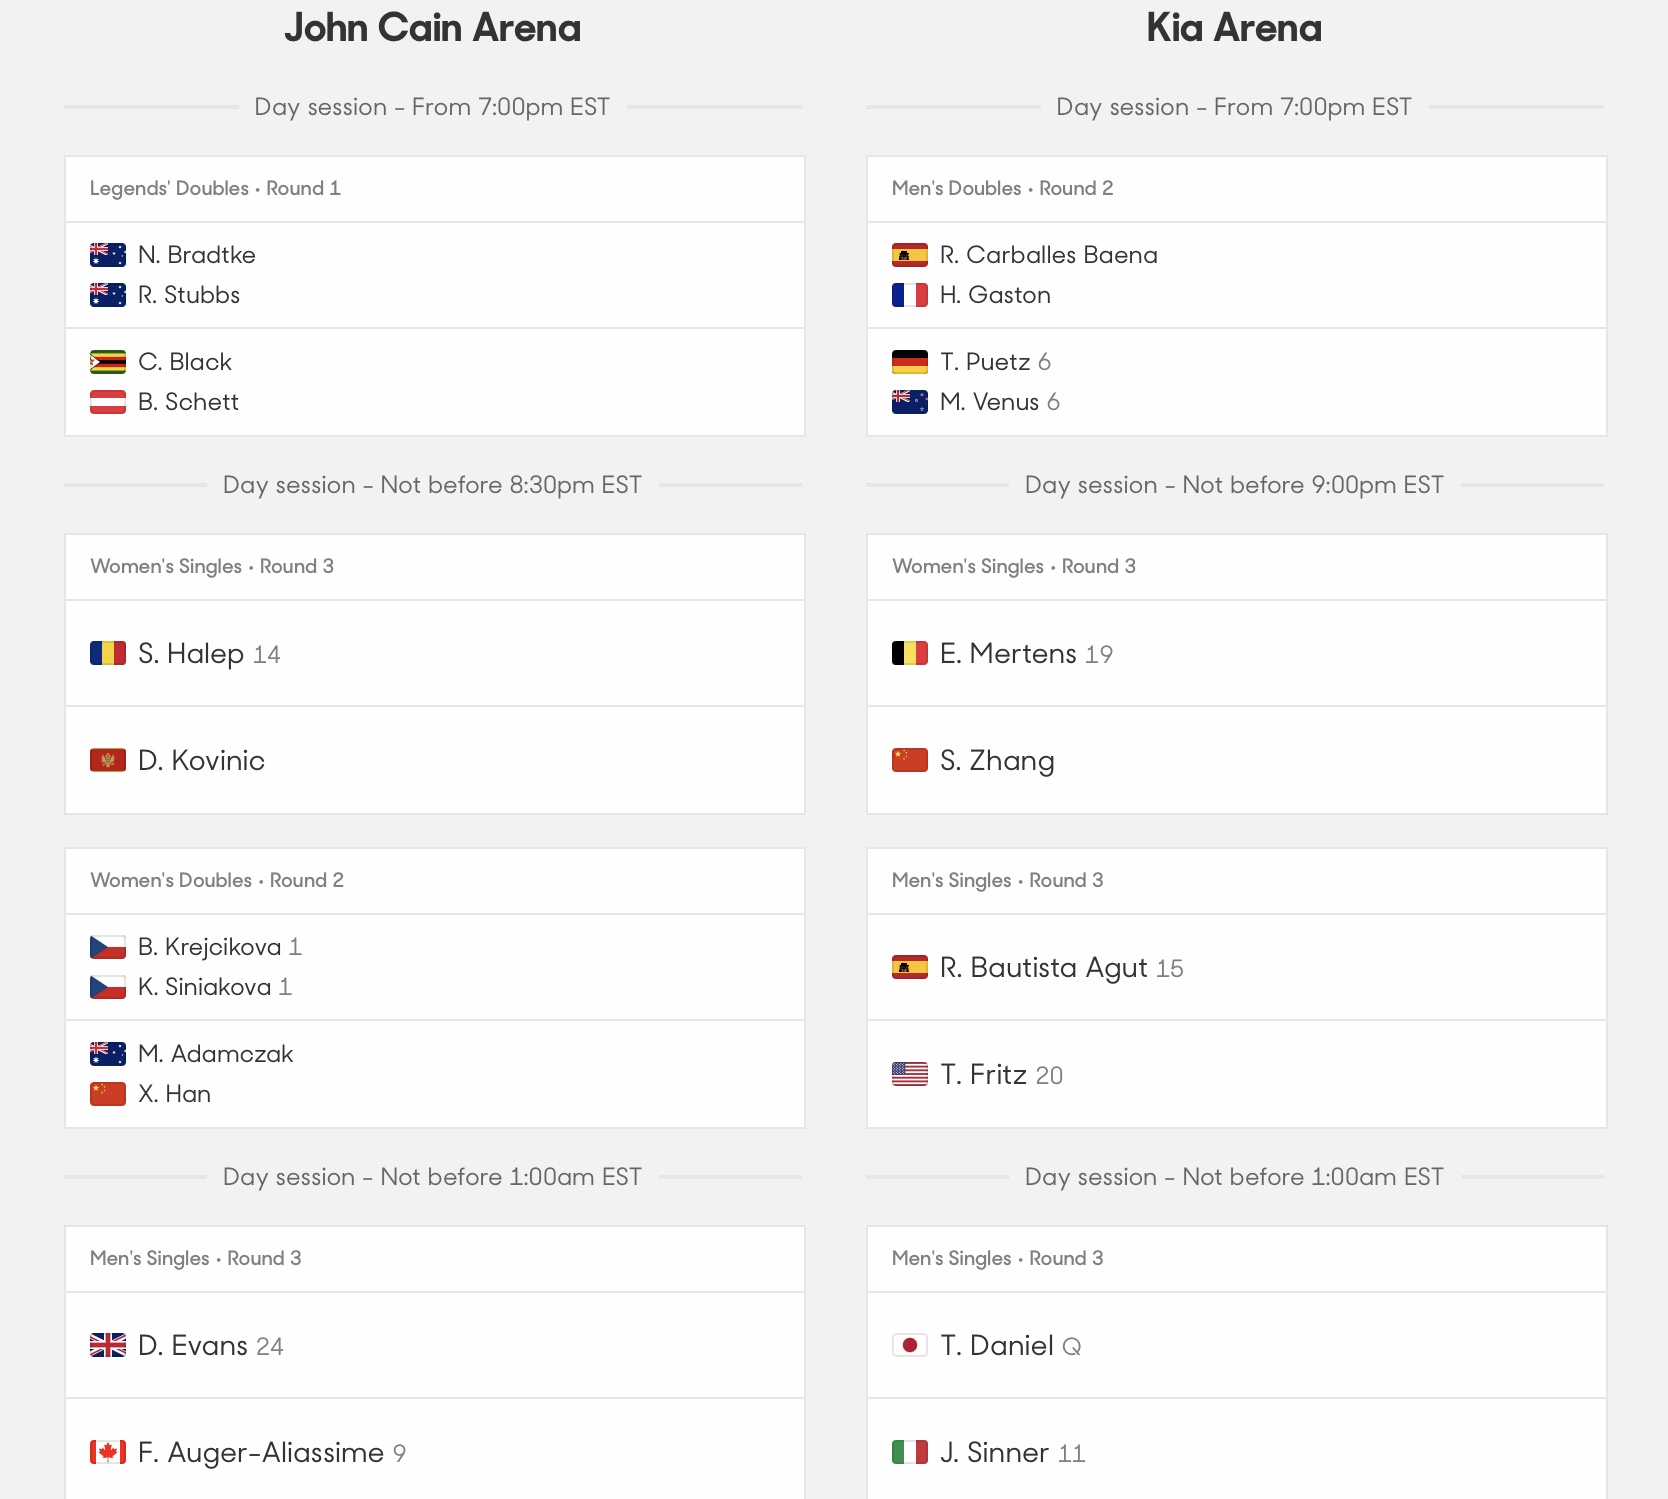The image size is (1668, 1499).
Task: Open R. Bautista Agut player link
Action: [1043, 968]
